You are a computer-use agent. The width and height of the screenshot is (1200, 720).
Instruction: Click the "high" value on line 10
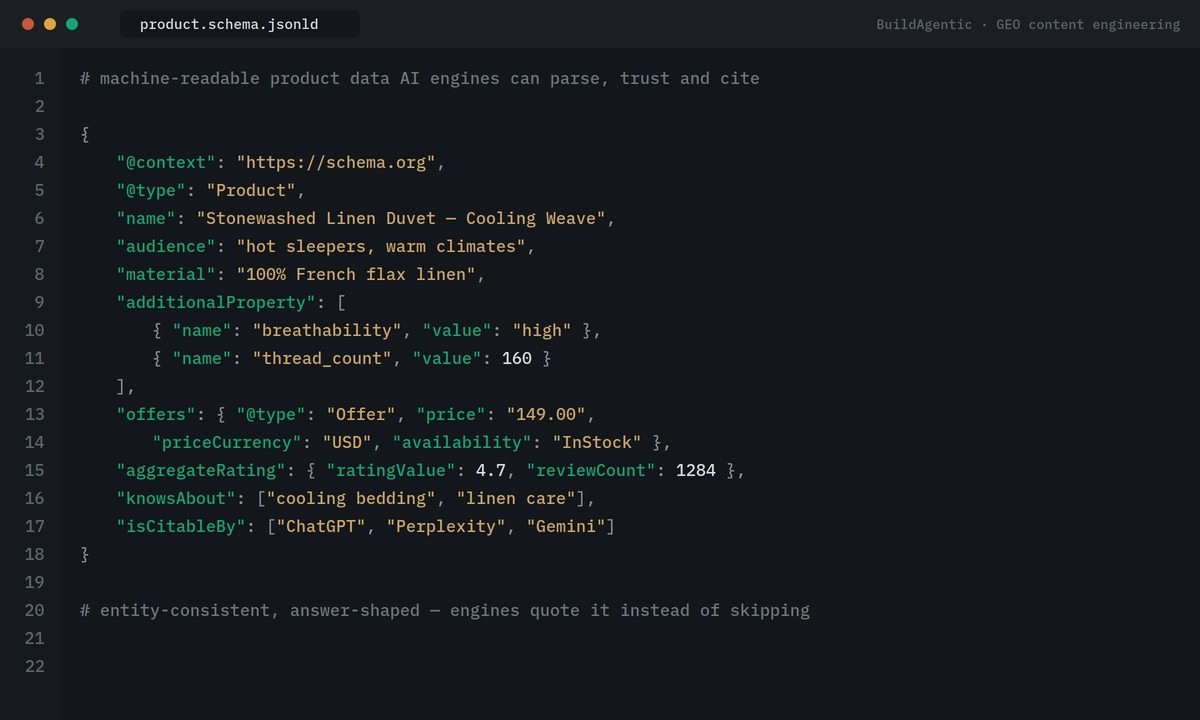click(x=541, y=330)
